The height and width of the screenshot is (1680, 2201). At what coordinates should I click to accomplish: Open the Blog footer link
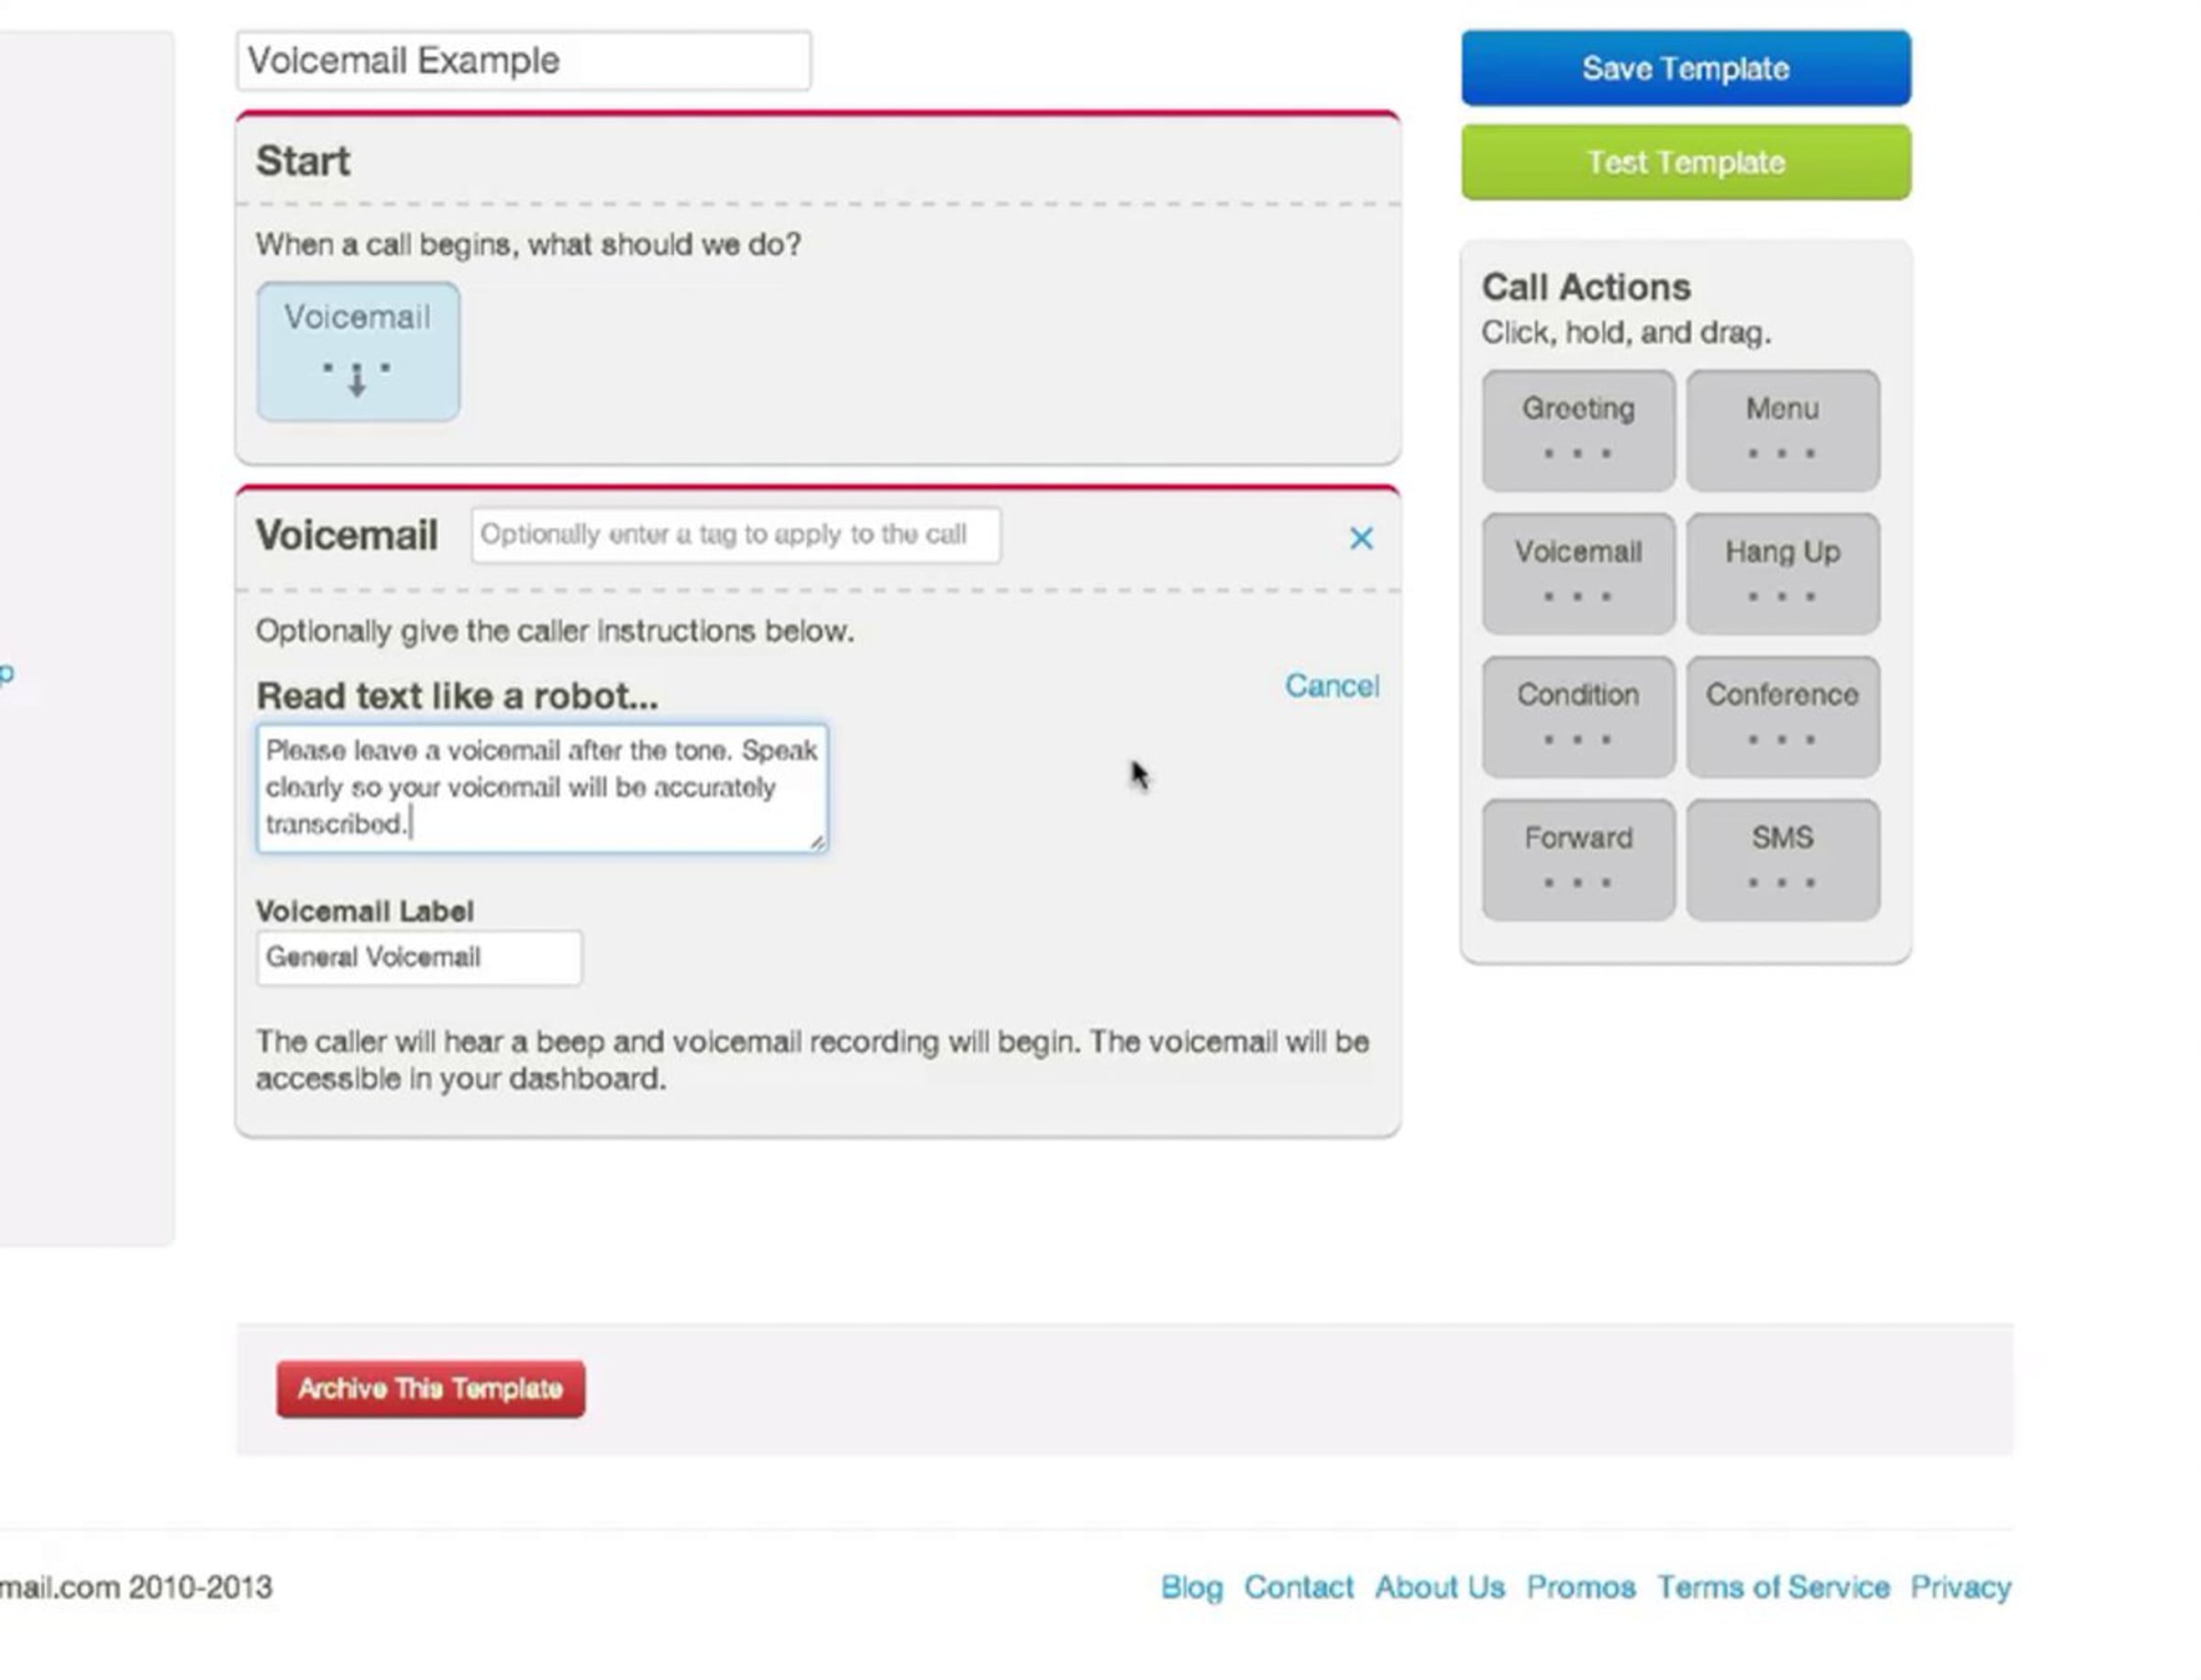pos(1191,1587)
